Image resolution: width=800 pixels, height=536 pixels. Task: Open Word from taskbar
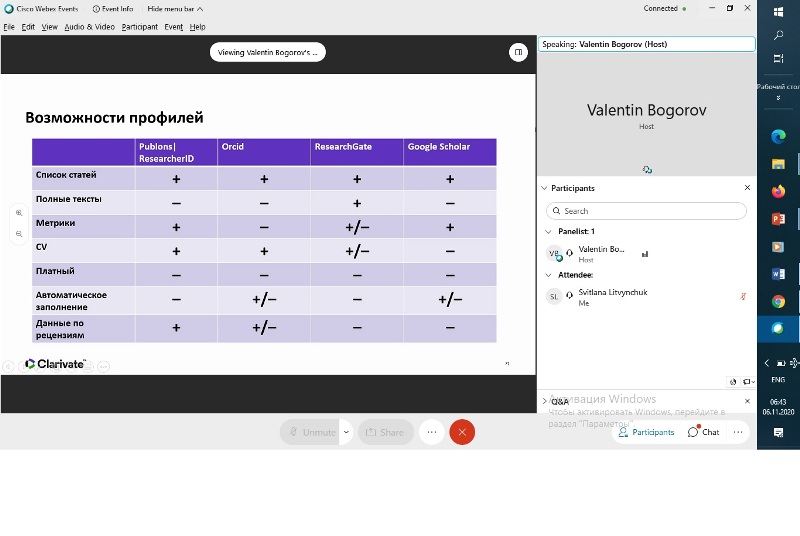point(778,274)
